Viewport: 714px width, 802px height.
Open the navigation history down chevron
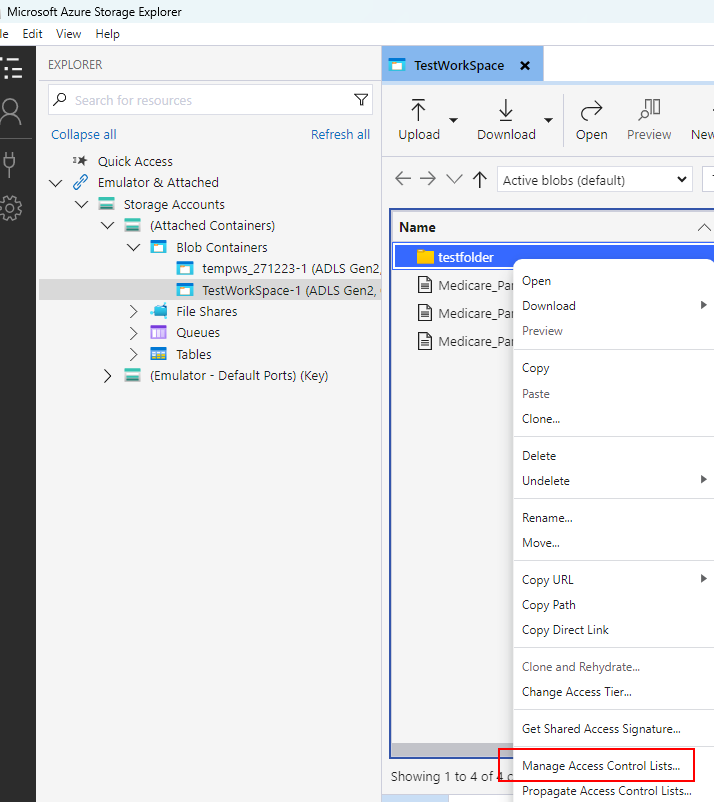(454, 179)
